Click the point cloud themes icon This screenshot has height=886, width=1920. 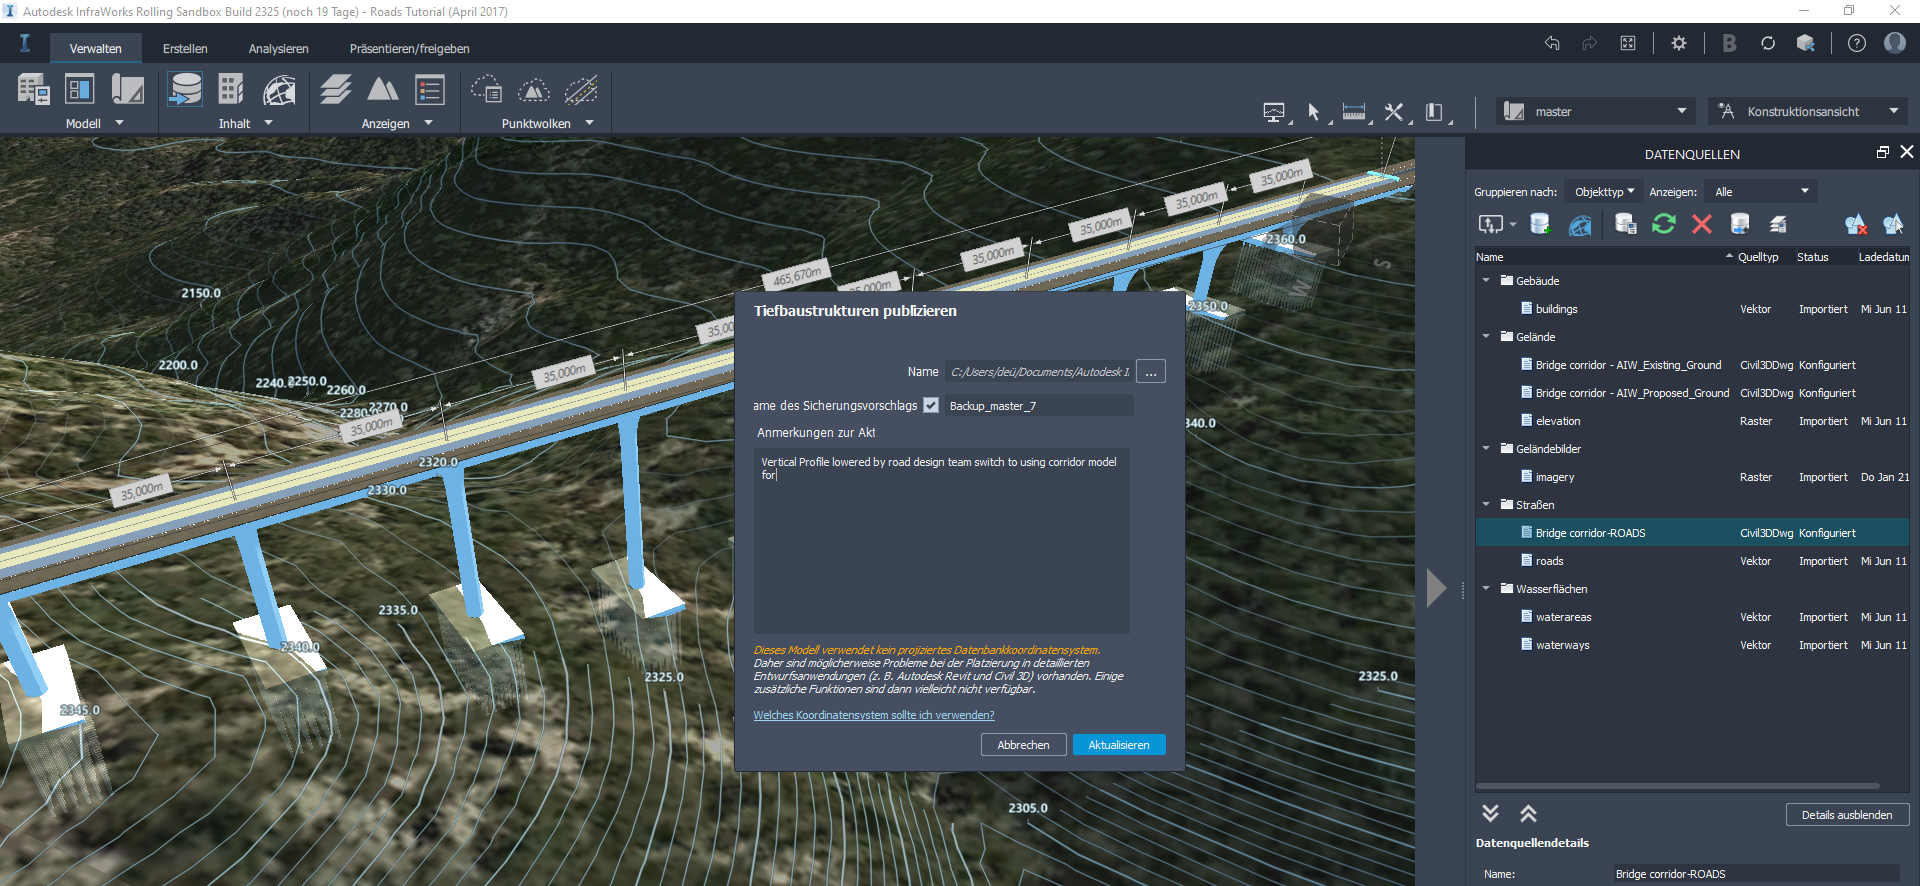[487, 90]
